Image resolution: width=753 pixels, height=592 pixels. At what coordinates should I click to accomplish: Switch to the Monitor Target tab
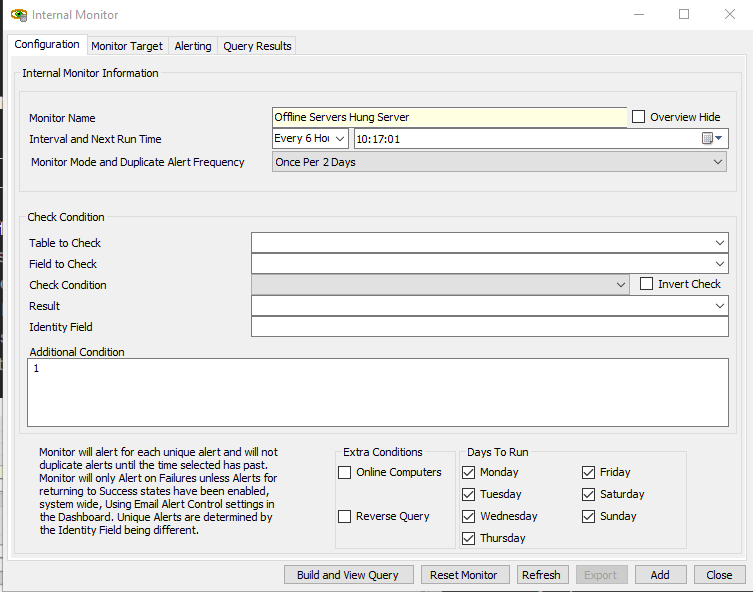click(x=126, y=46)
